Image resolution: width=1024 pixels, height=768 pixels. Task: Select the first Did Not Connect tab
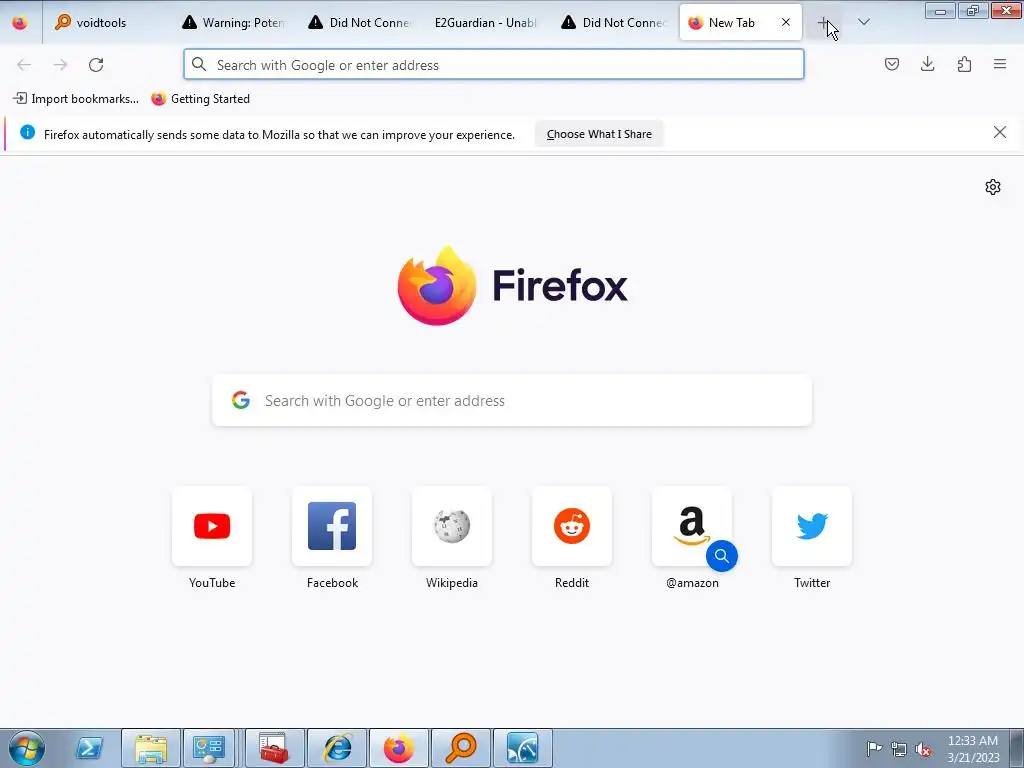click(362, 22)
